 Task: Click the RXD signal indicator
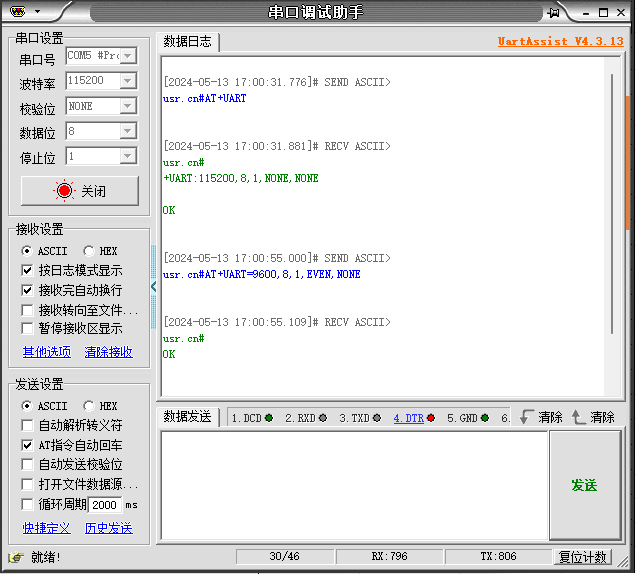click(x=305, y=418)
